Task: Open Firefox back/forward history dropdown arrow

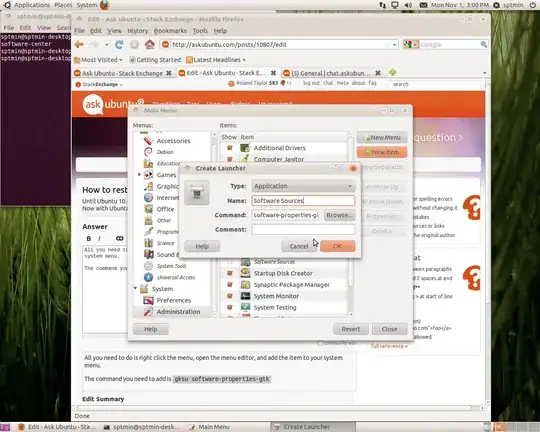Action: [x=107, y=44]
